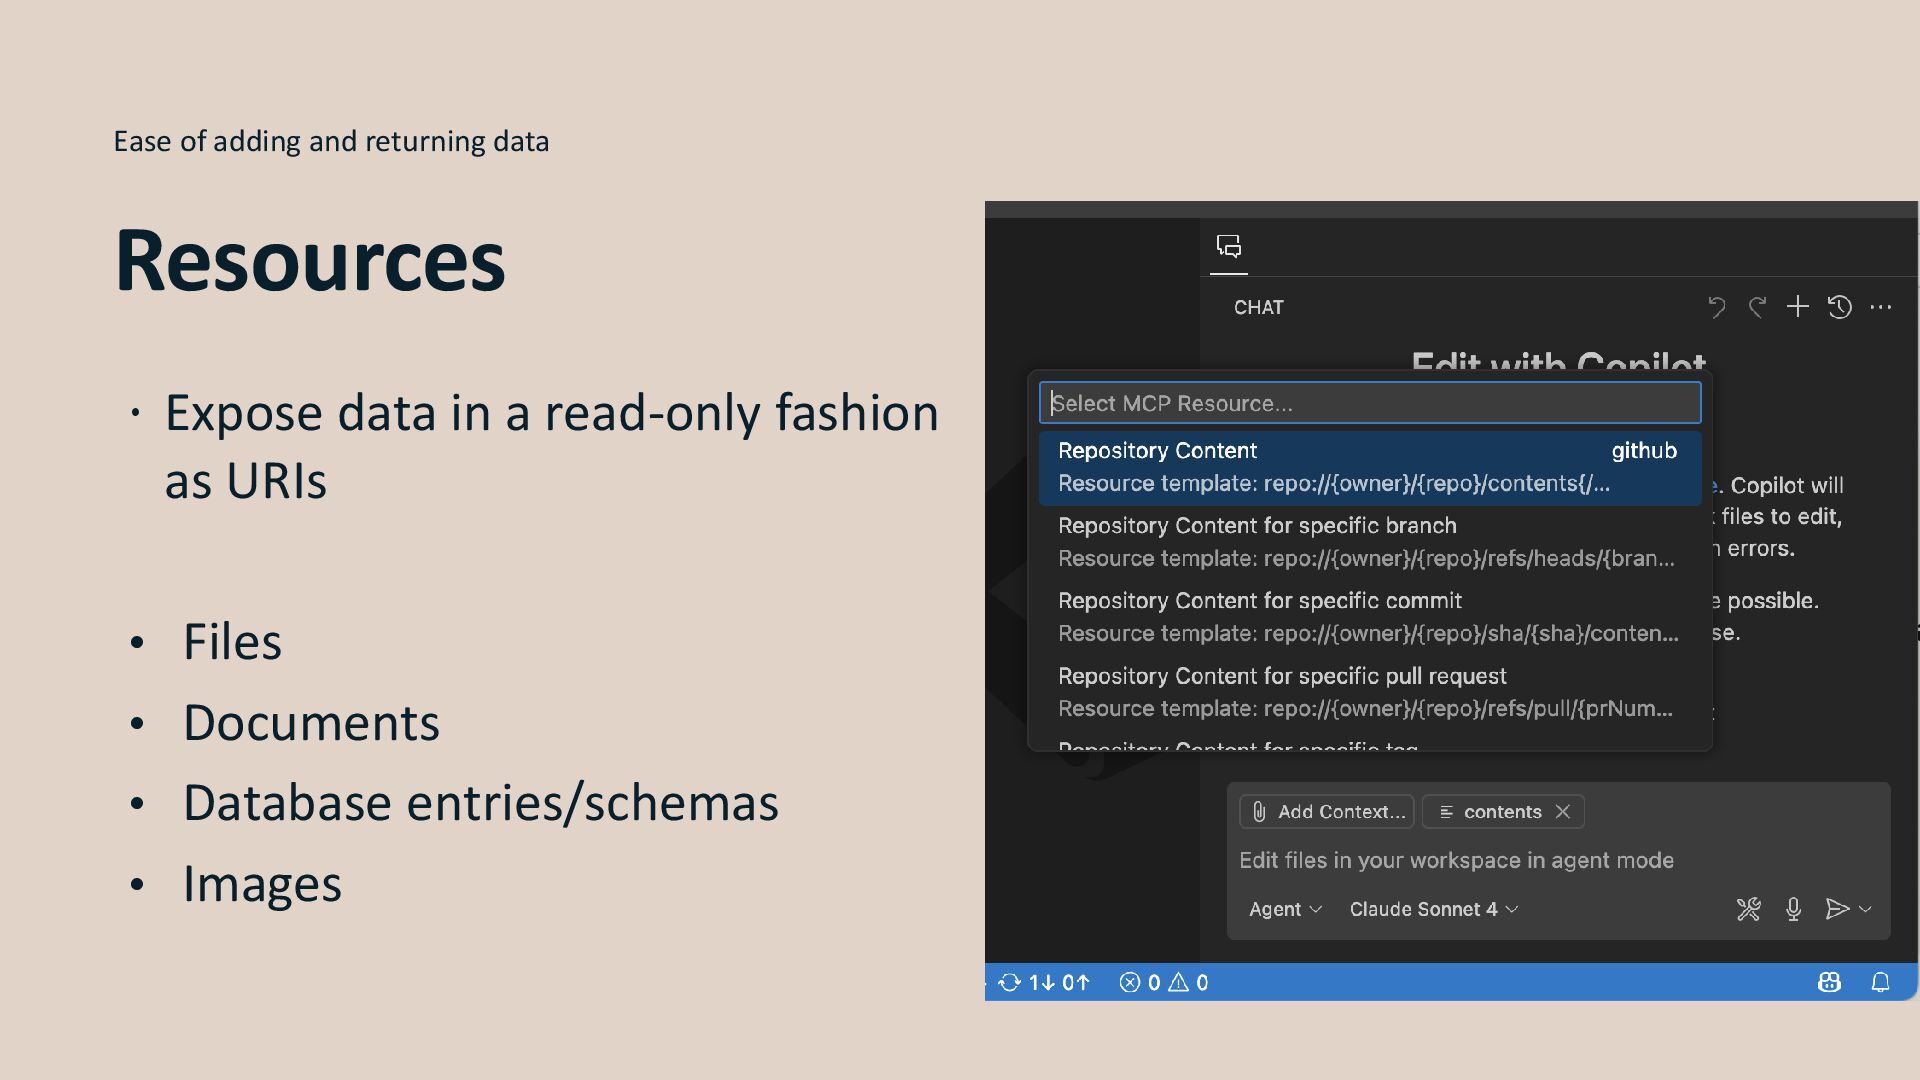Click the Select MCP Resource search field
The height and width of the screenshot is (1080, 1920).
click(x=1369, y=403)
